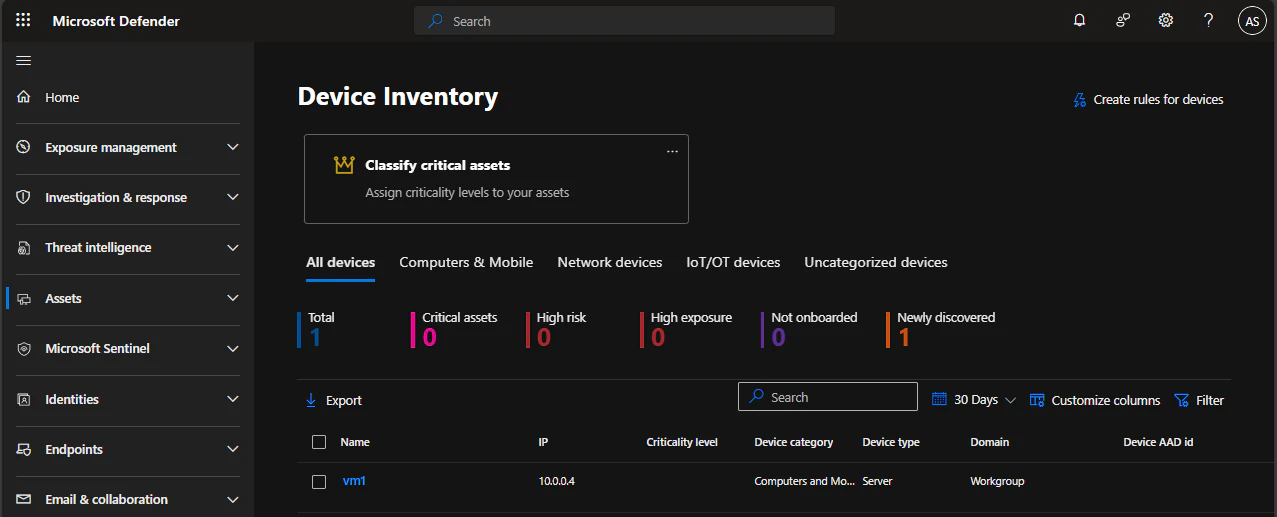The width and height of the screenshot is (1277, 517).
Task: Expand the Identities chevron
Action: [x=233, y=399]
